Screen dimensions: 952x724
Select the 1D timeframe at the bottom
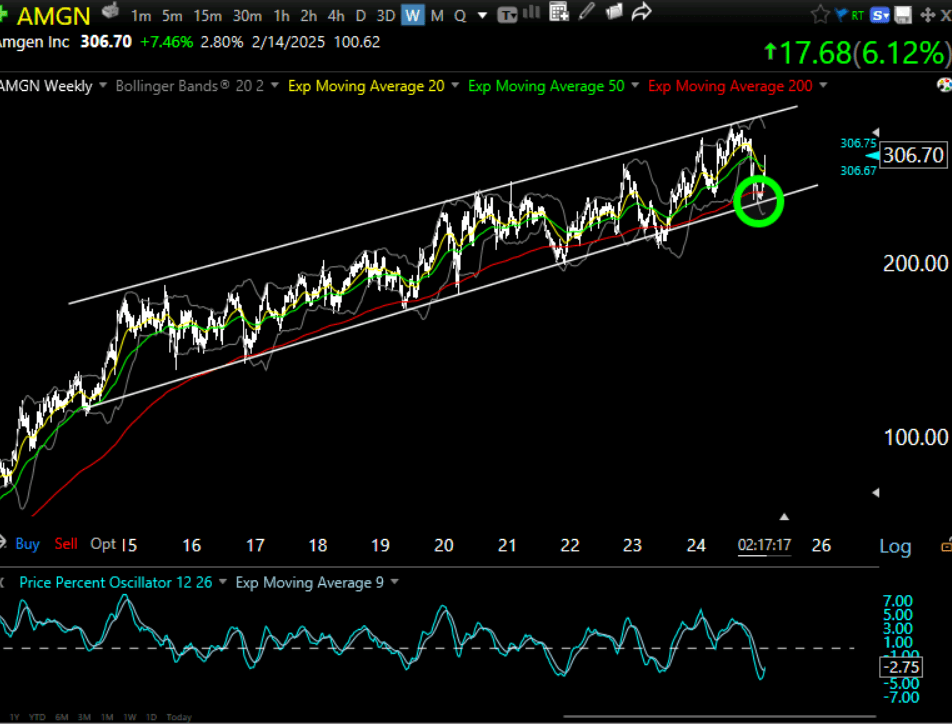pos(152,717)
